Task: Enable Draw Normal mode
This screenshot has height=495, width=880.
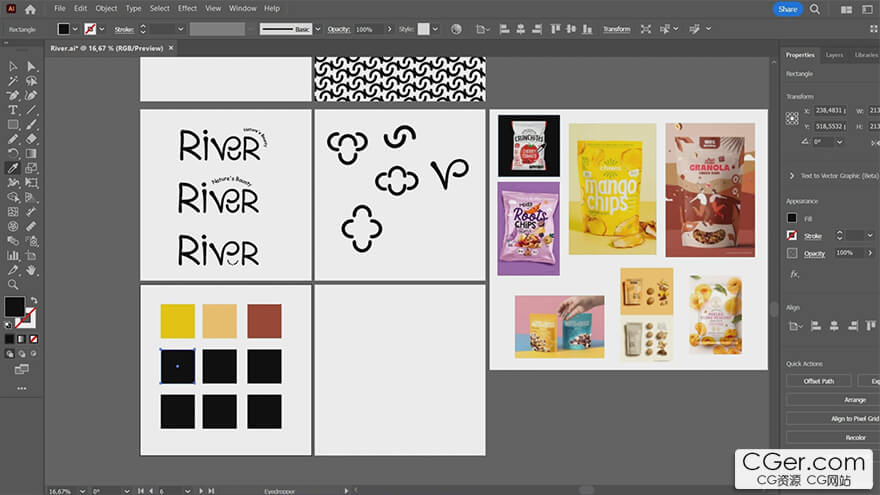Action: coord(10,354)
